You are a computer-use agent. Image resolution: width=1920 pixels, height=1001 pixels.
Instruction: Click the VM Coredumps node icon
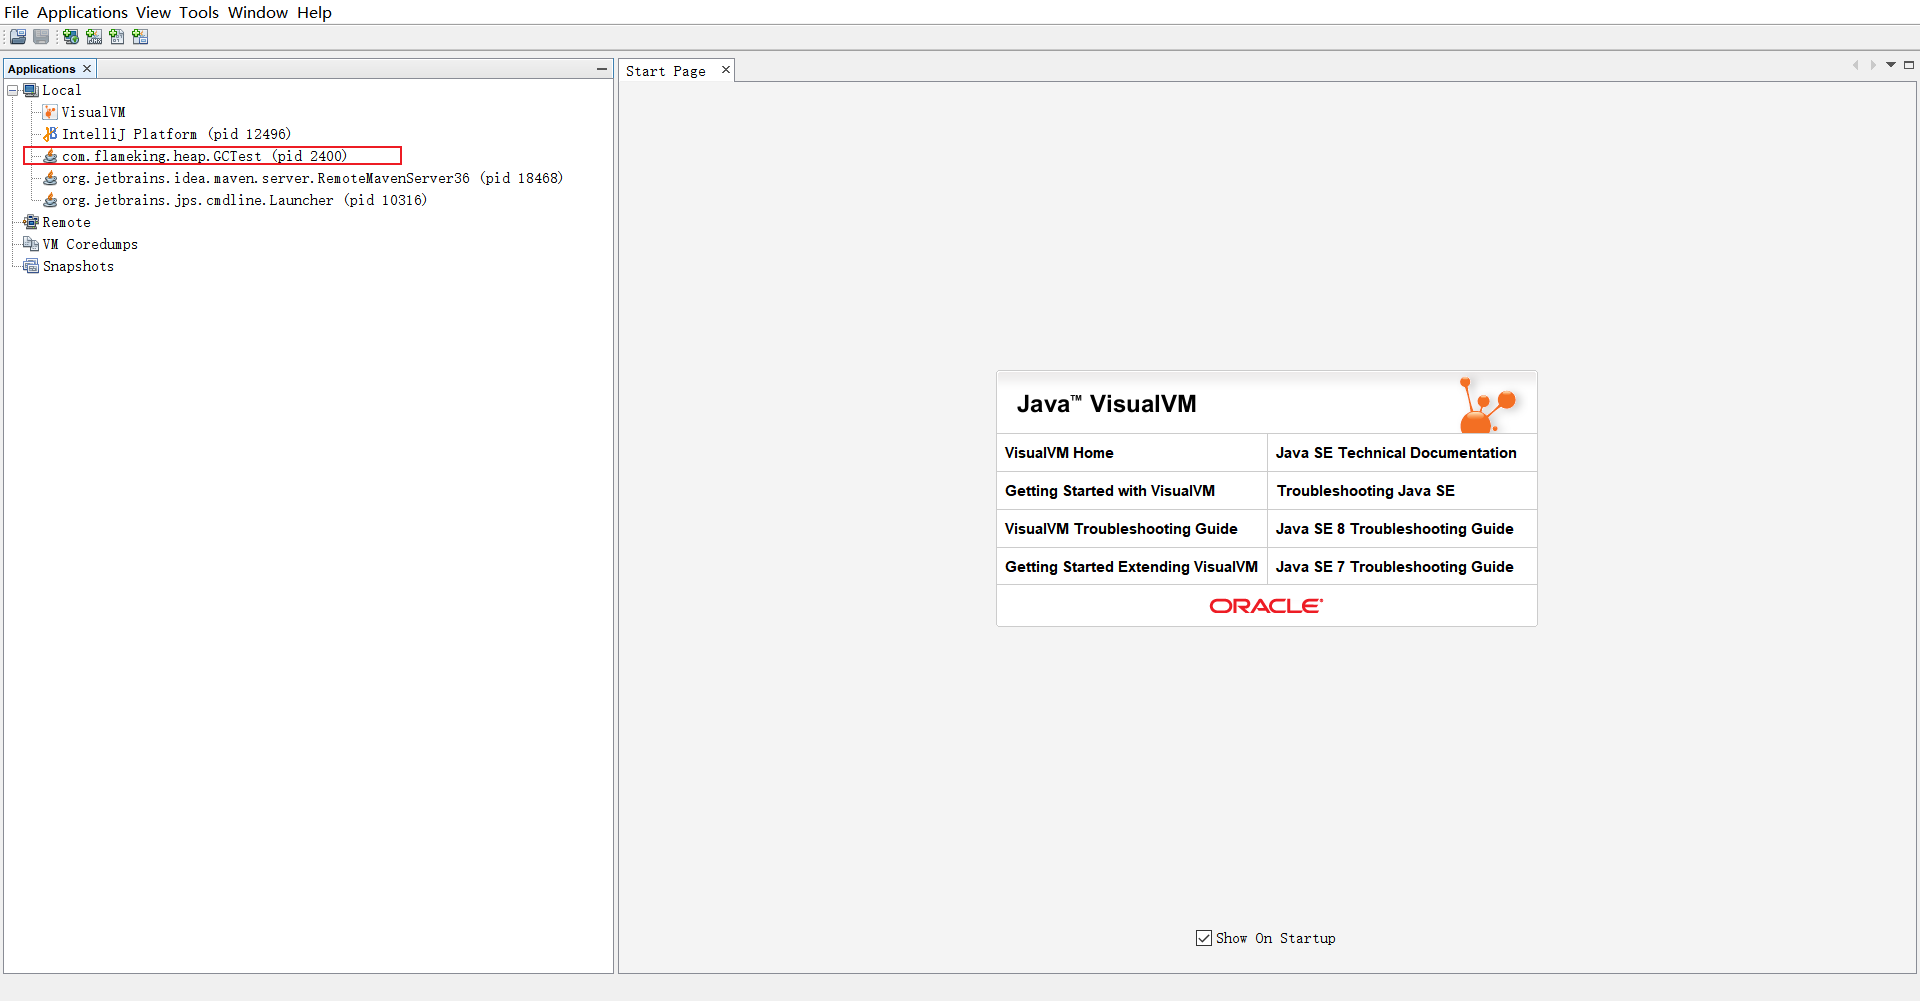(x=31, y=244)
